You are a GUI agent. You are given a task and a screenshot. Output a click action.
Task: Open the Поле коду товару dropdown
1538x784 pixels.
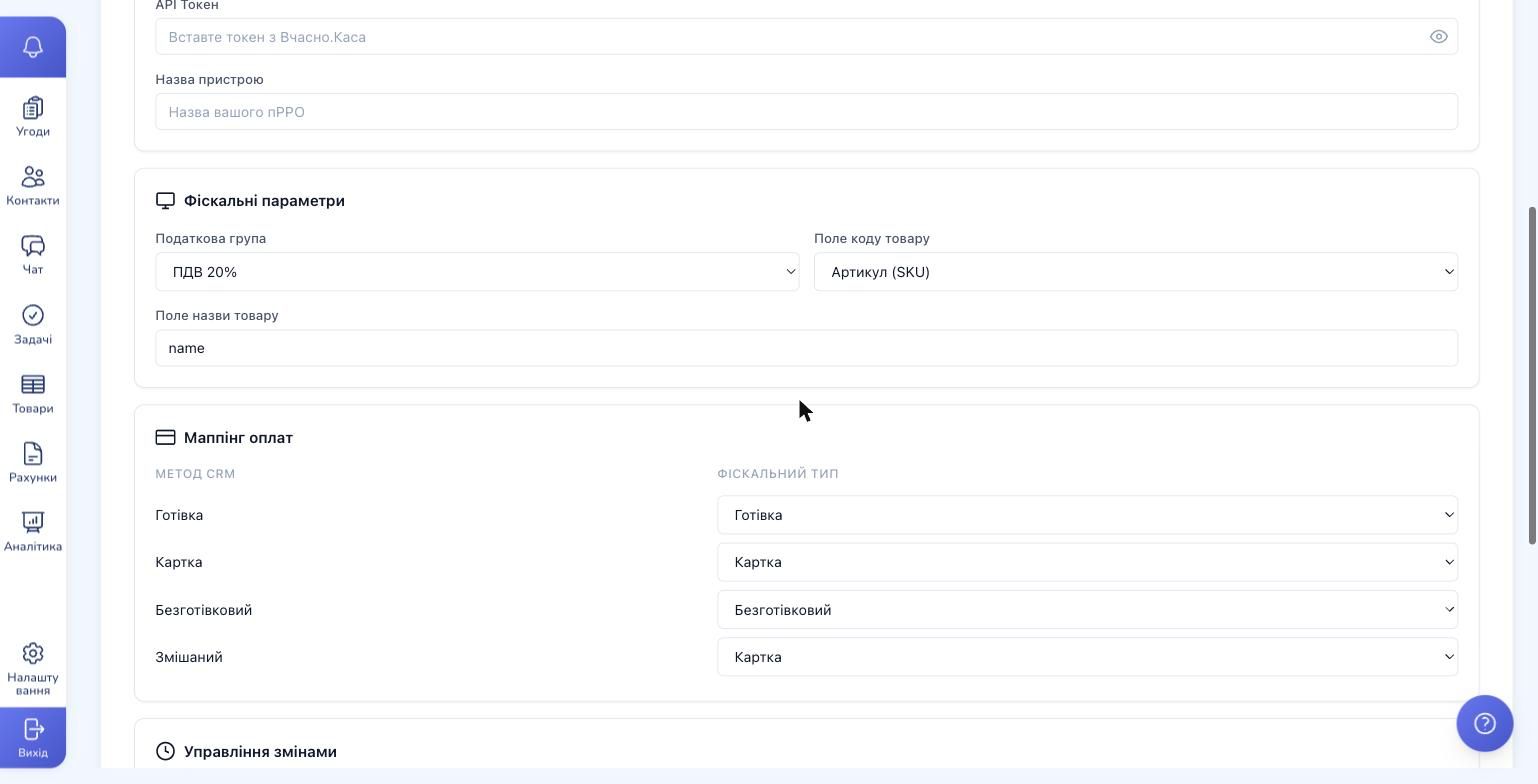click(1136, 272)
